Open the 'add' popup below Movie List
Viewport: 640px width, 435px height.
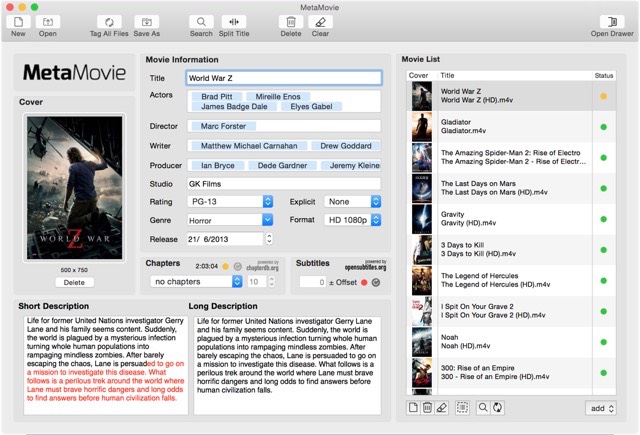pyautogui.click(x=601, y=408)
